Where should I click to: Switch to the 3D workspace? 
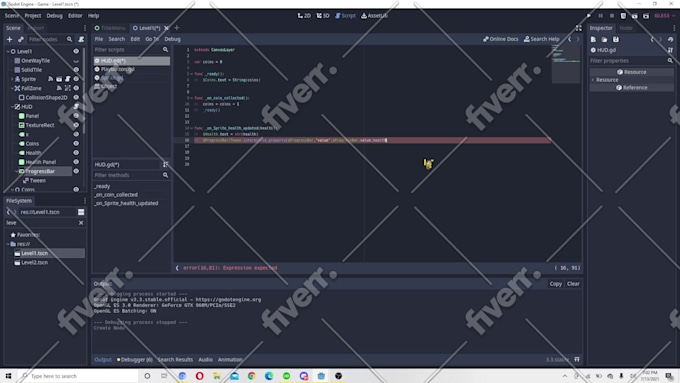323,16
